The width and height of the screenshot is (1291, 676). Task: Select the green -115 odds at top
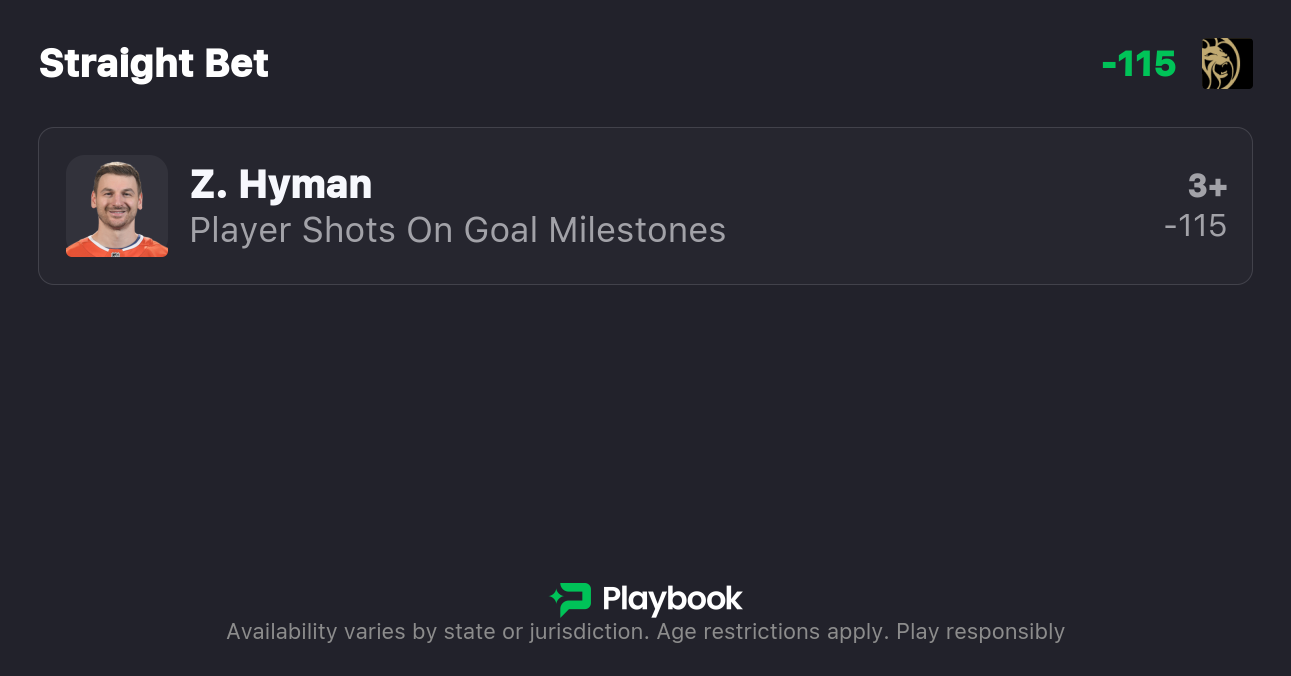tap(1138, 64)
